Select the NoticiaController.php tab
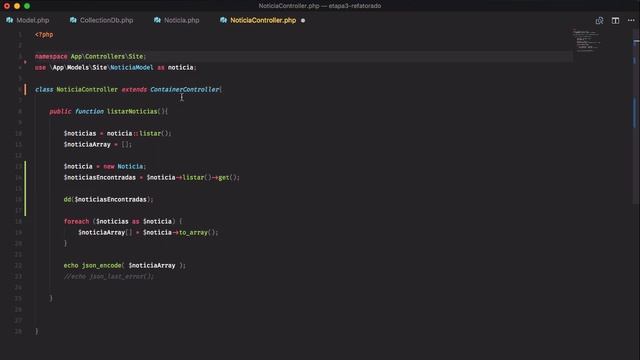The width and height of the screenshot is (640, 360). [262, 20]
